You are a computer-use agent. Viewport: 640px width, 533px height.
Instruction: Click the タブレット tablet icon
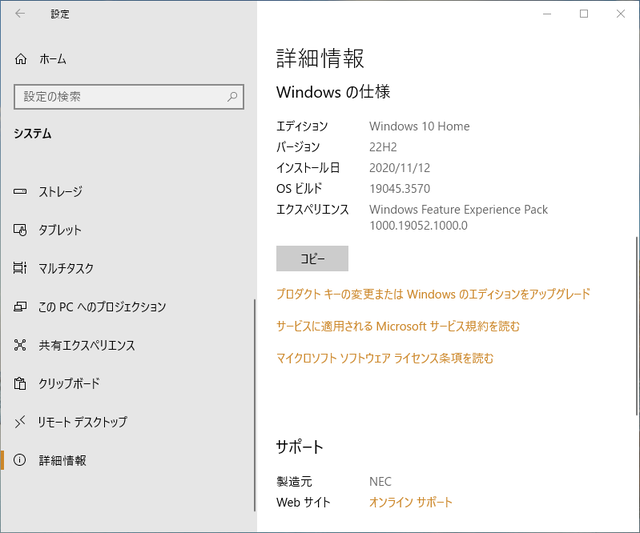coord(20,230)
